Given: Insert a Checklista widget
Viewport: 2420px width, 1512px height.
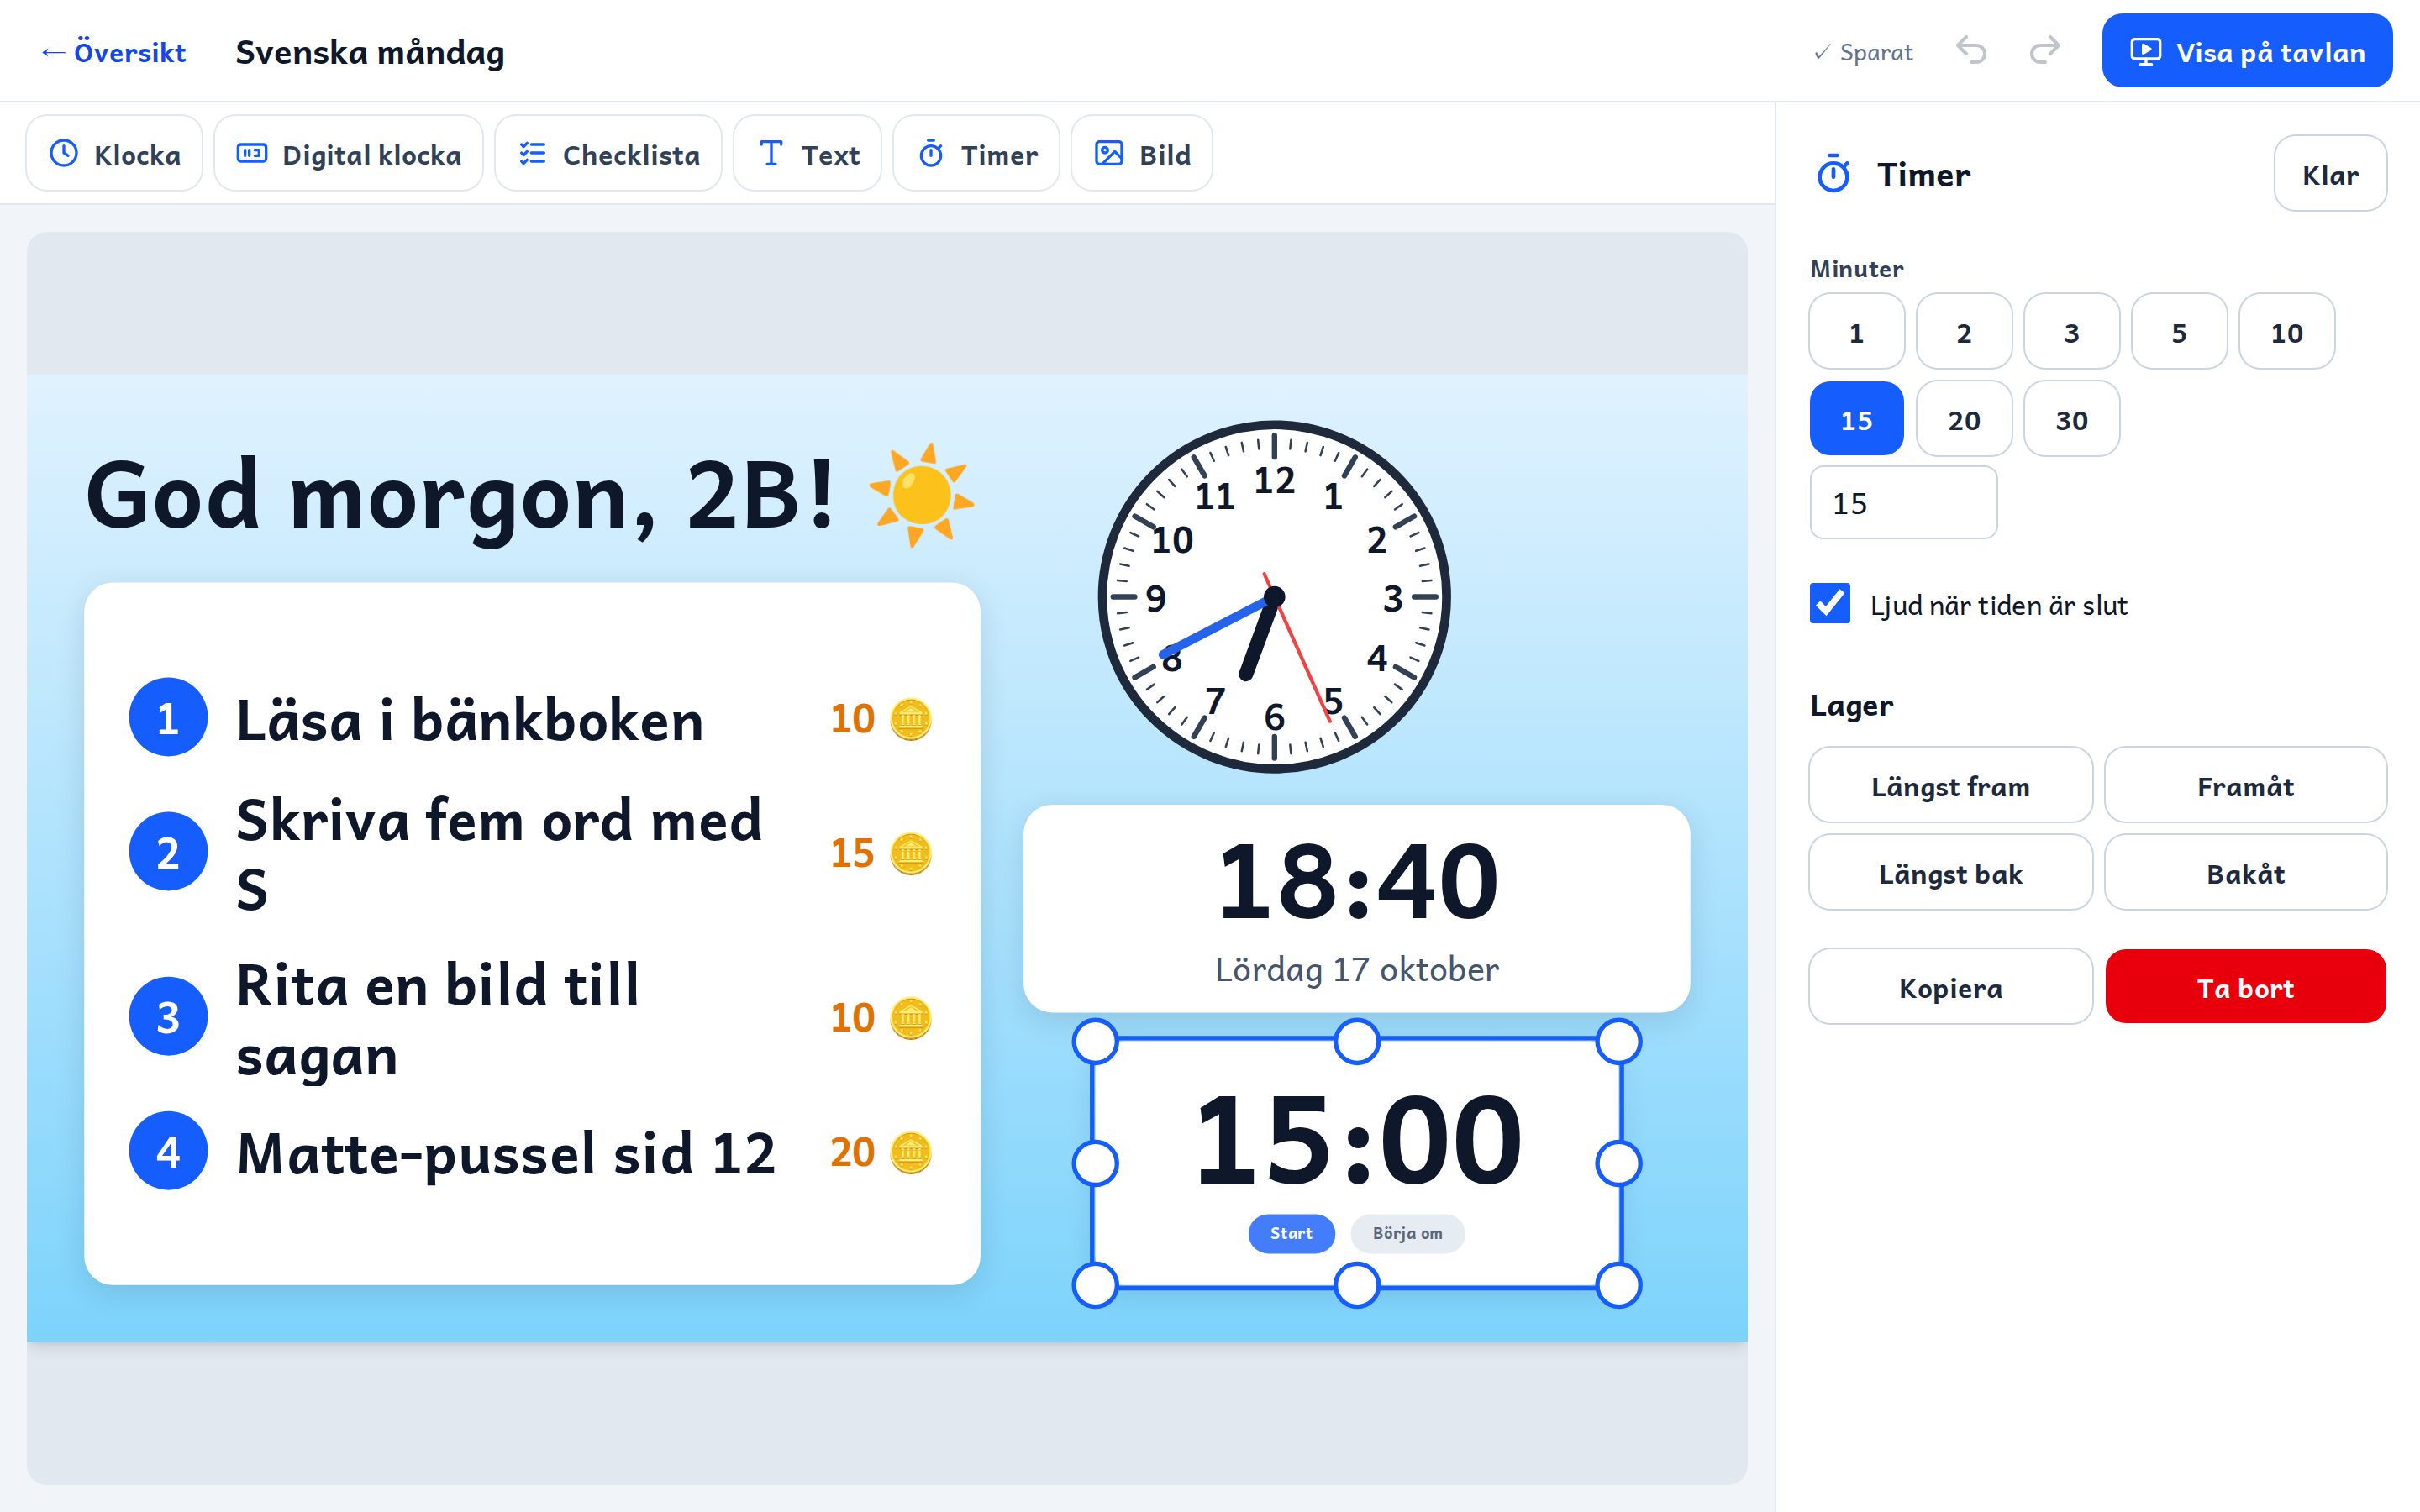Looking at the screenshot, I should [x=608, y=154].
